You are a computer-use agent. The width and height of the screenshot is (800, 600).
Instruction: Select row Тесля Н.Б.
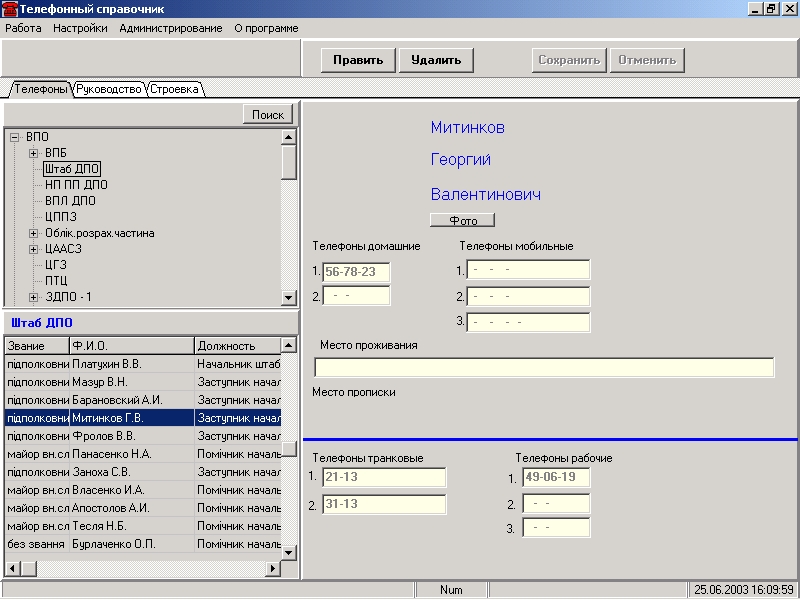coord(143,526)
